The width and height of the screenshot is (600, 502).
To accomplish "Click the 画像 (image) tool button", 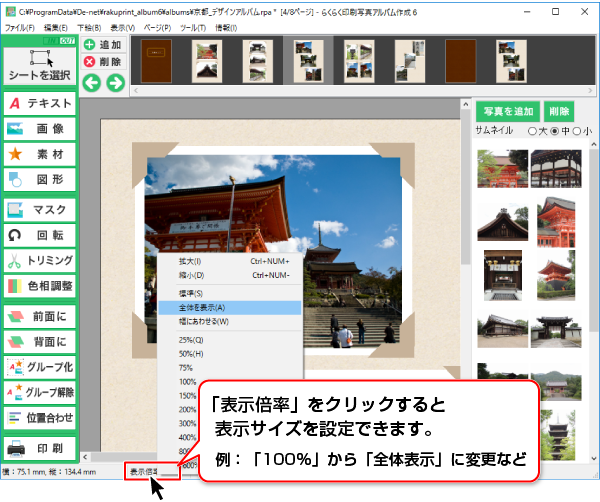I will click(x=40, y=129).
